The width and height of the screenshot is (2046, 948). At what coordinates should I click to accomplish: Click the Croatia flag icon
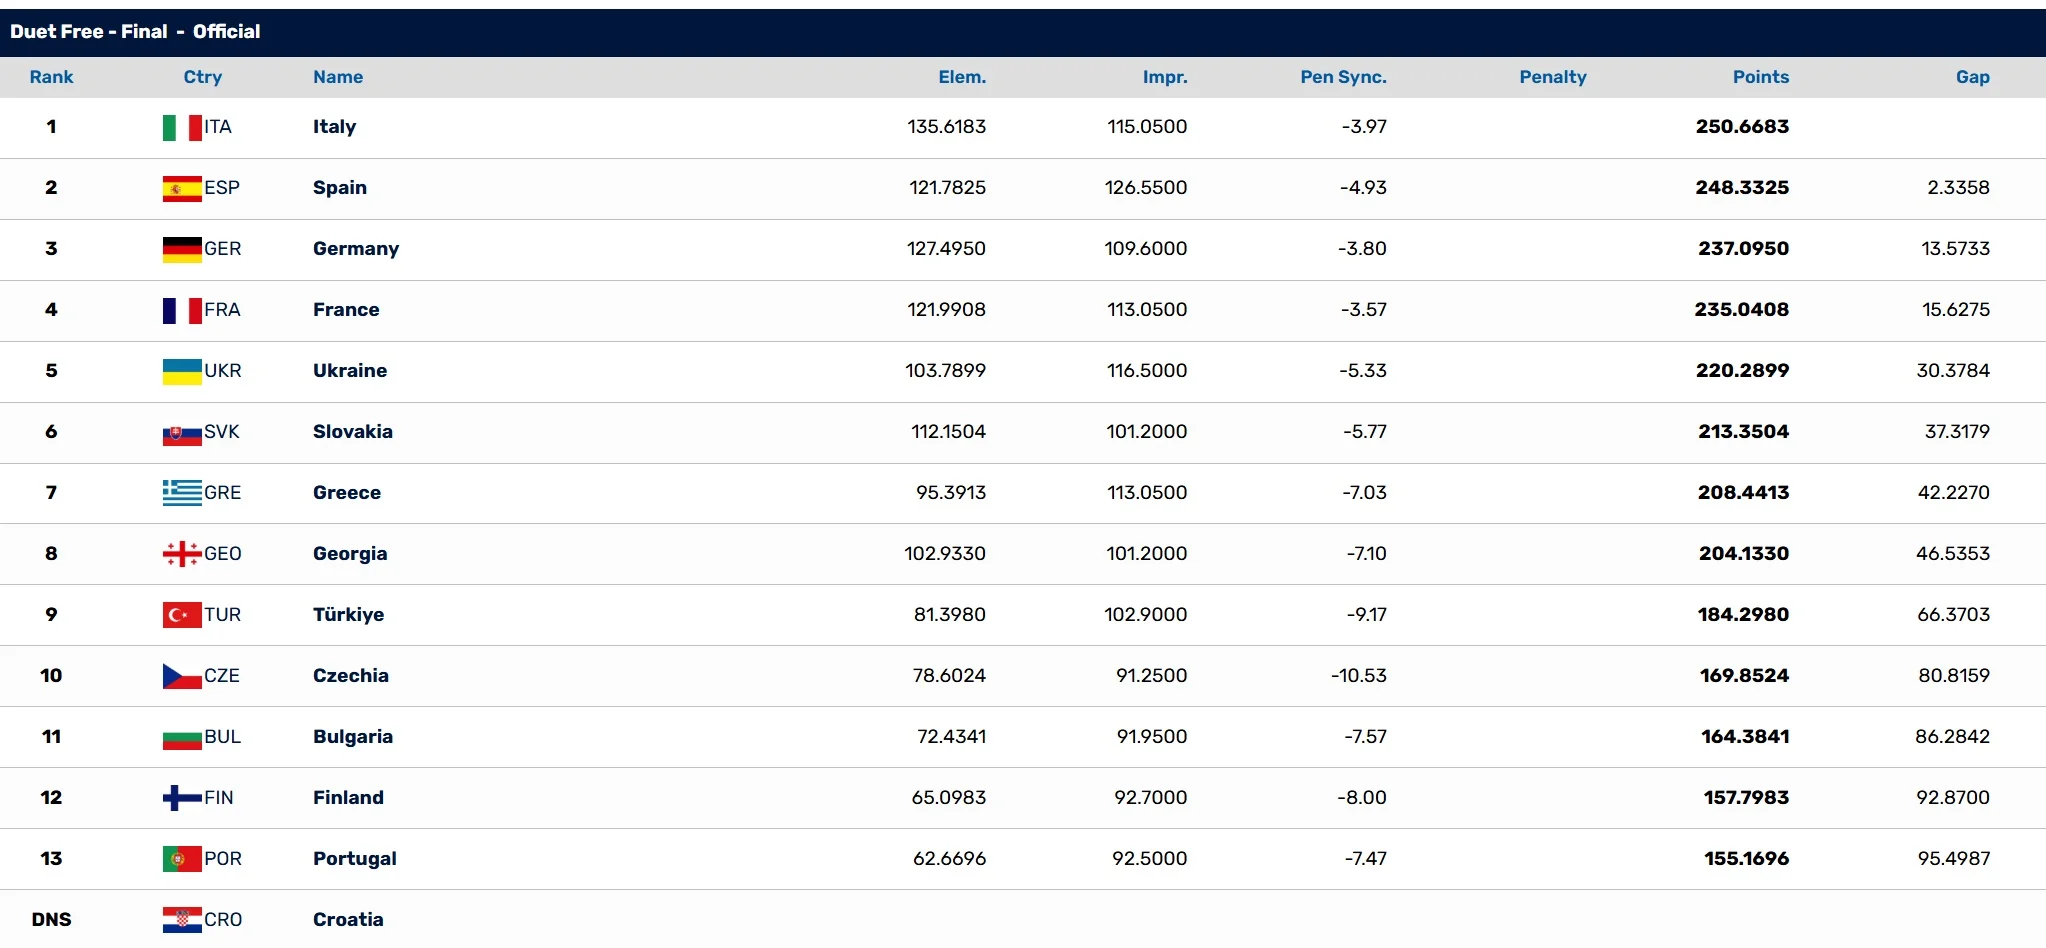click(x=182, y=920)
